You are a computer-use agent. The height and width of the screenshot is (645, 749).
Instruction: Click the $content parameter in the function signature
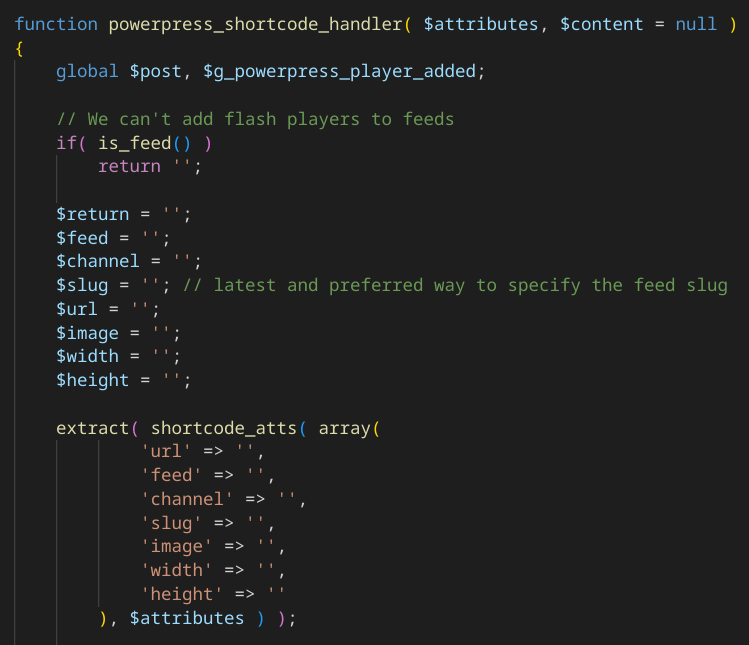point(601,23)
